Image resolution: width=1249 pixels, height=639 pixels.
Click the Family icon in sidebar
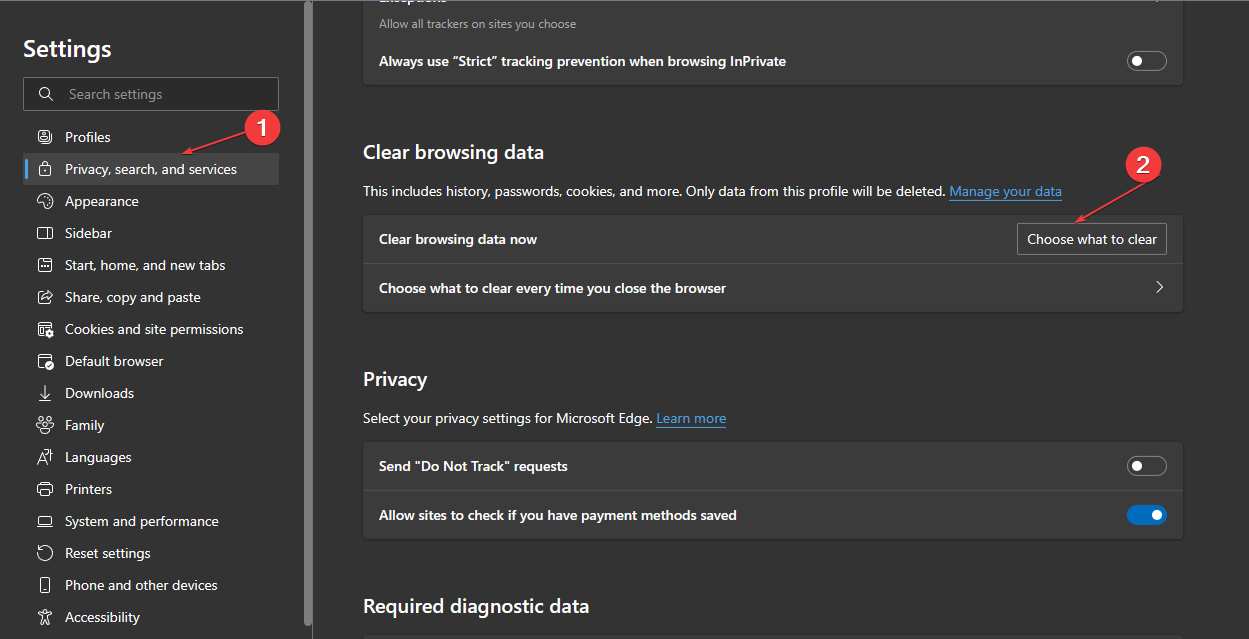click(44, 425)
